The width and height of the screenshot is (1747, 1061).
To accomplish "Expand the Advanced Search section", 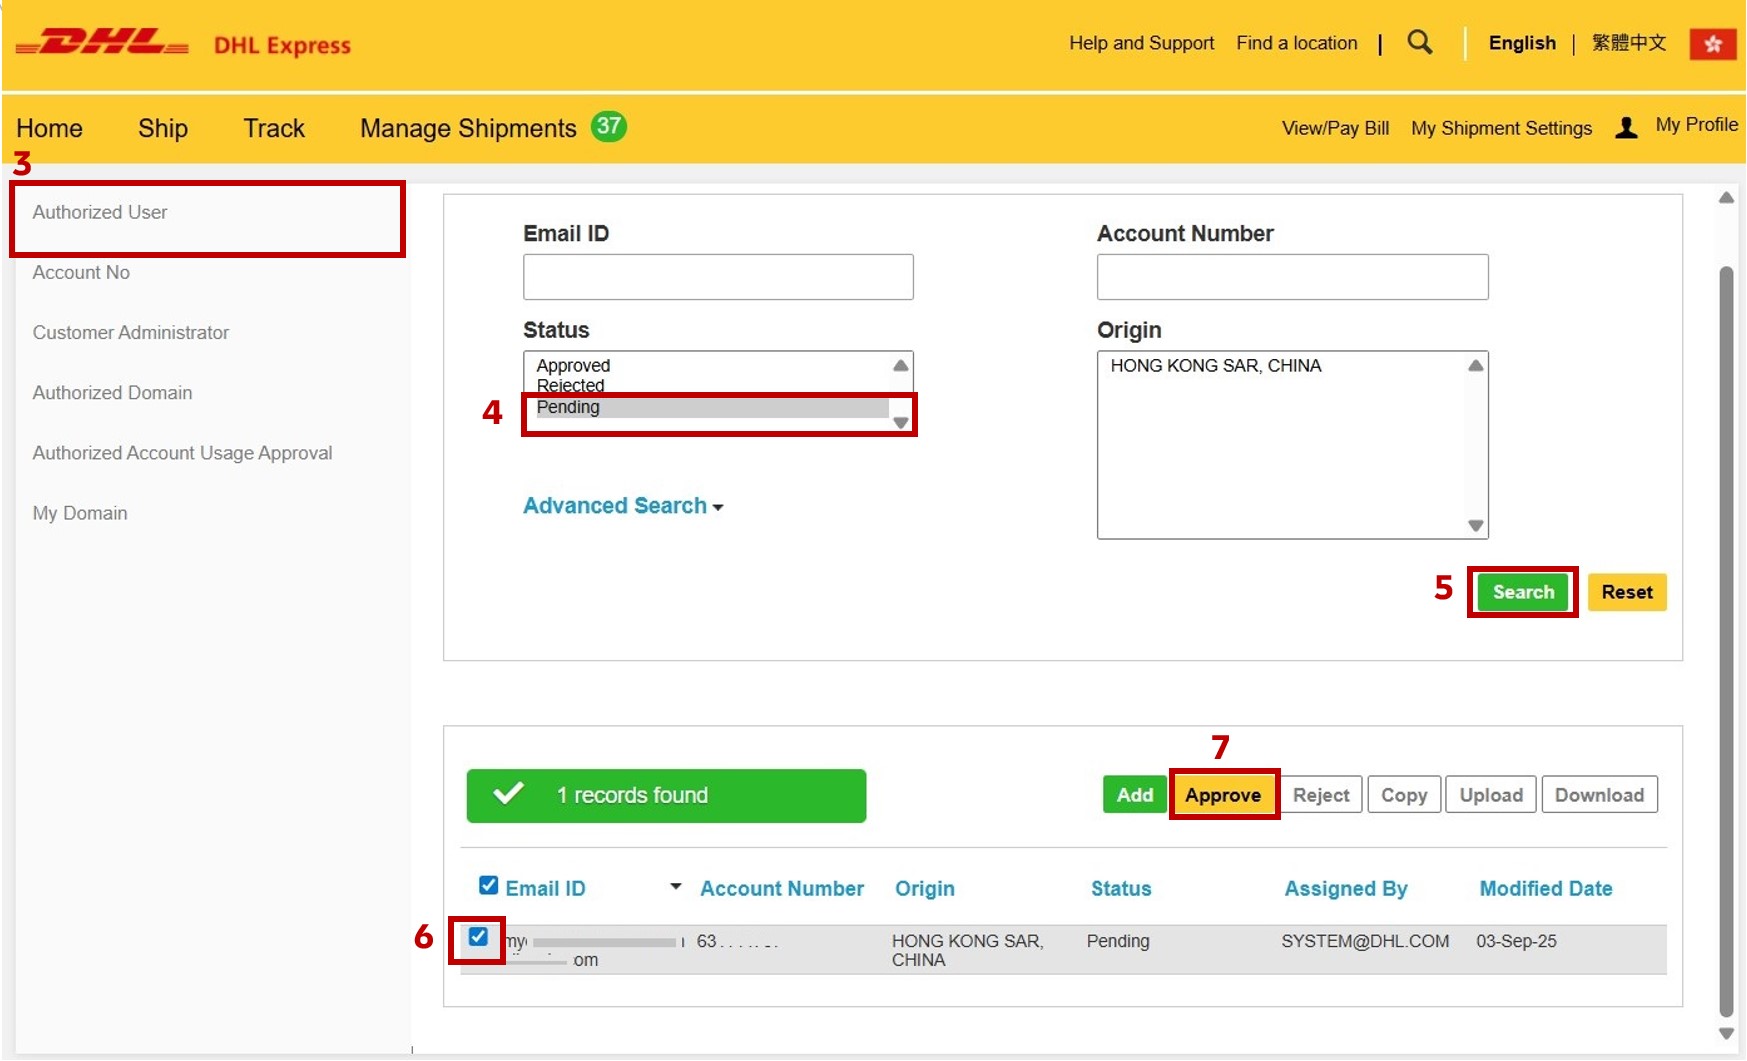I will pos(622,506).
